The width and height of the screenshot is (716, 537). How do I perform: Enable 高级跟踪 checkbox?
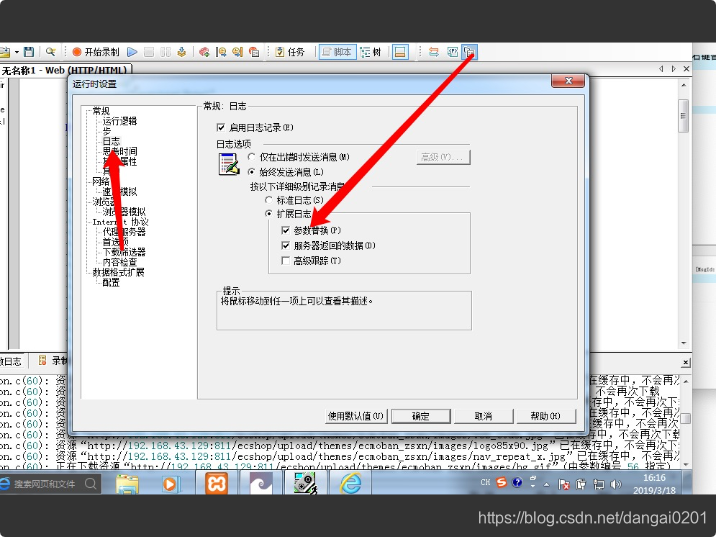(286, 261)
